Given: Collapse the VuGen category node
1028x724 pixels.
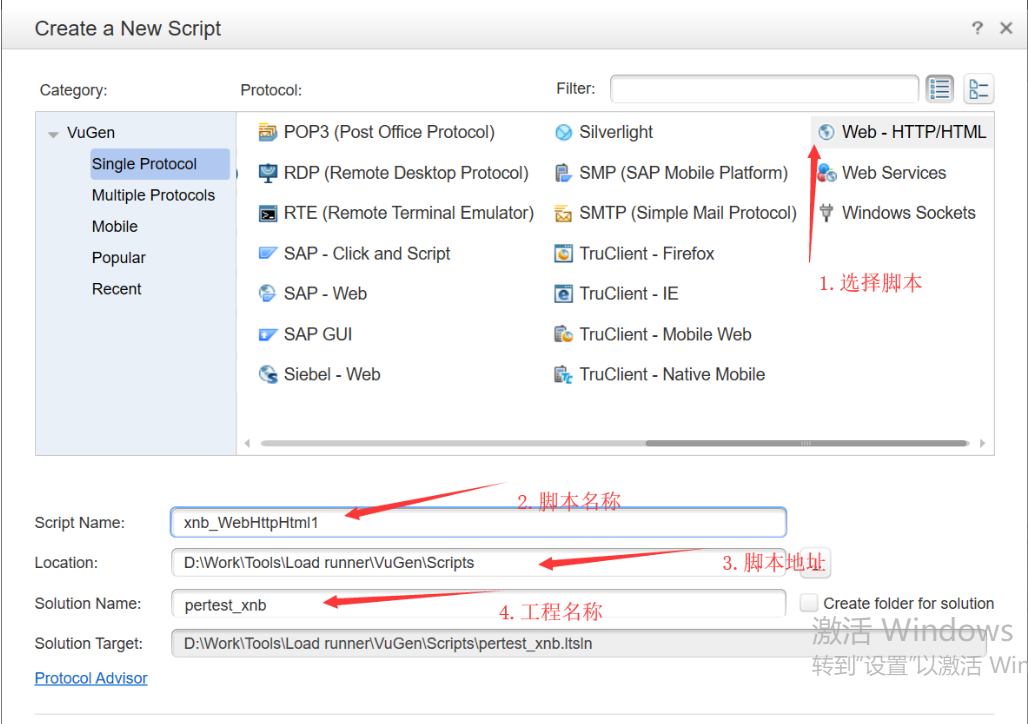Looking at the screenshot, I should 53,134.
